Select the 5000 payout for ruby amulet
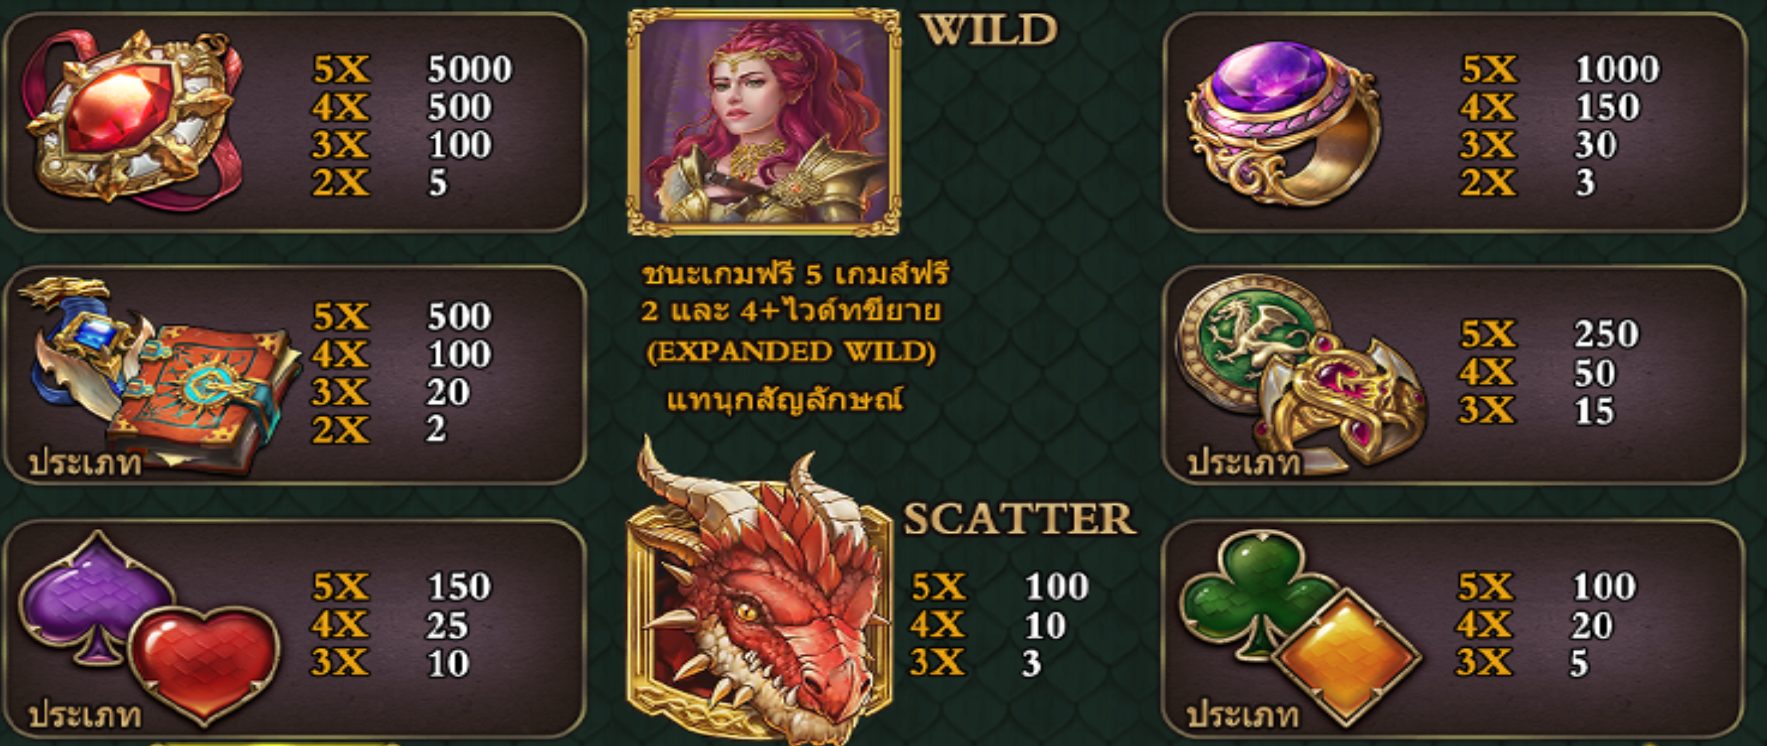1767x746 pixels. coord(470,69)
